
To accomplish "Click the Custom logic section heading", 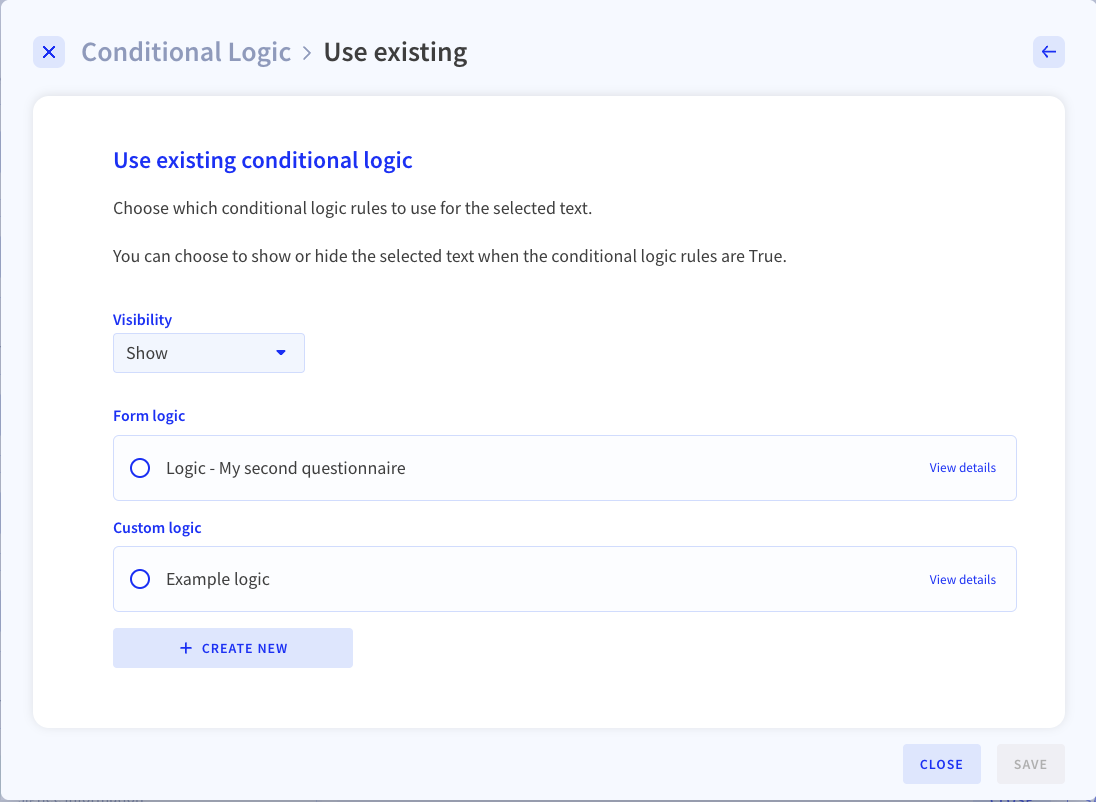I will [x=157, y=527].
